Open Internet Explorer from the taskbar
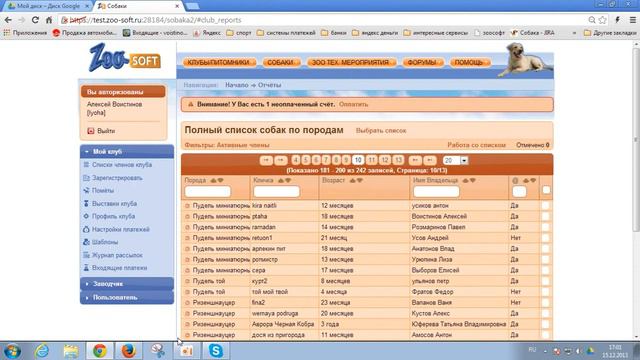The image size is (640, 360). [x=42, y=351]
